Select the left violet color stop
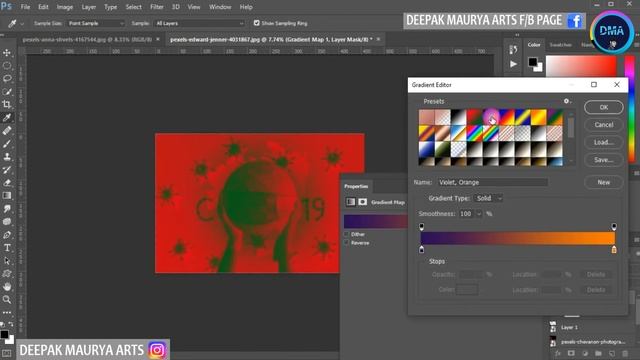This screenshot has width=640, height=360. point(422,249)
